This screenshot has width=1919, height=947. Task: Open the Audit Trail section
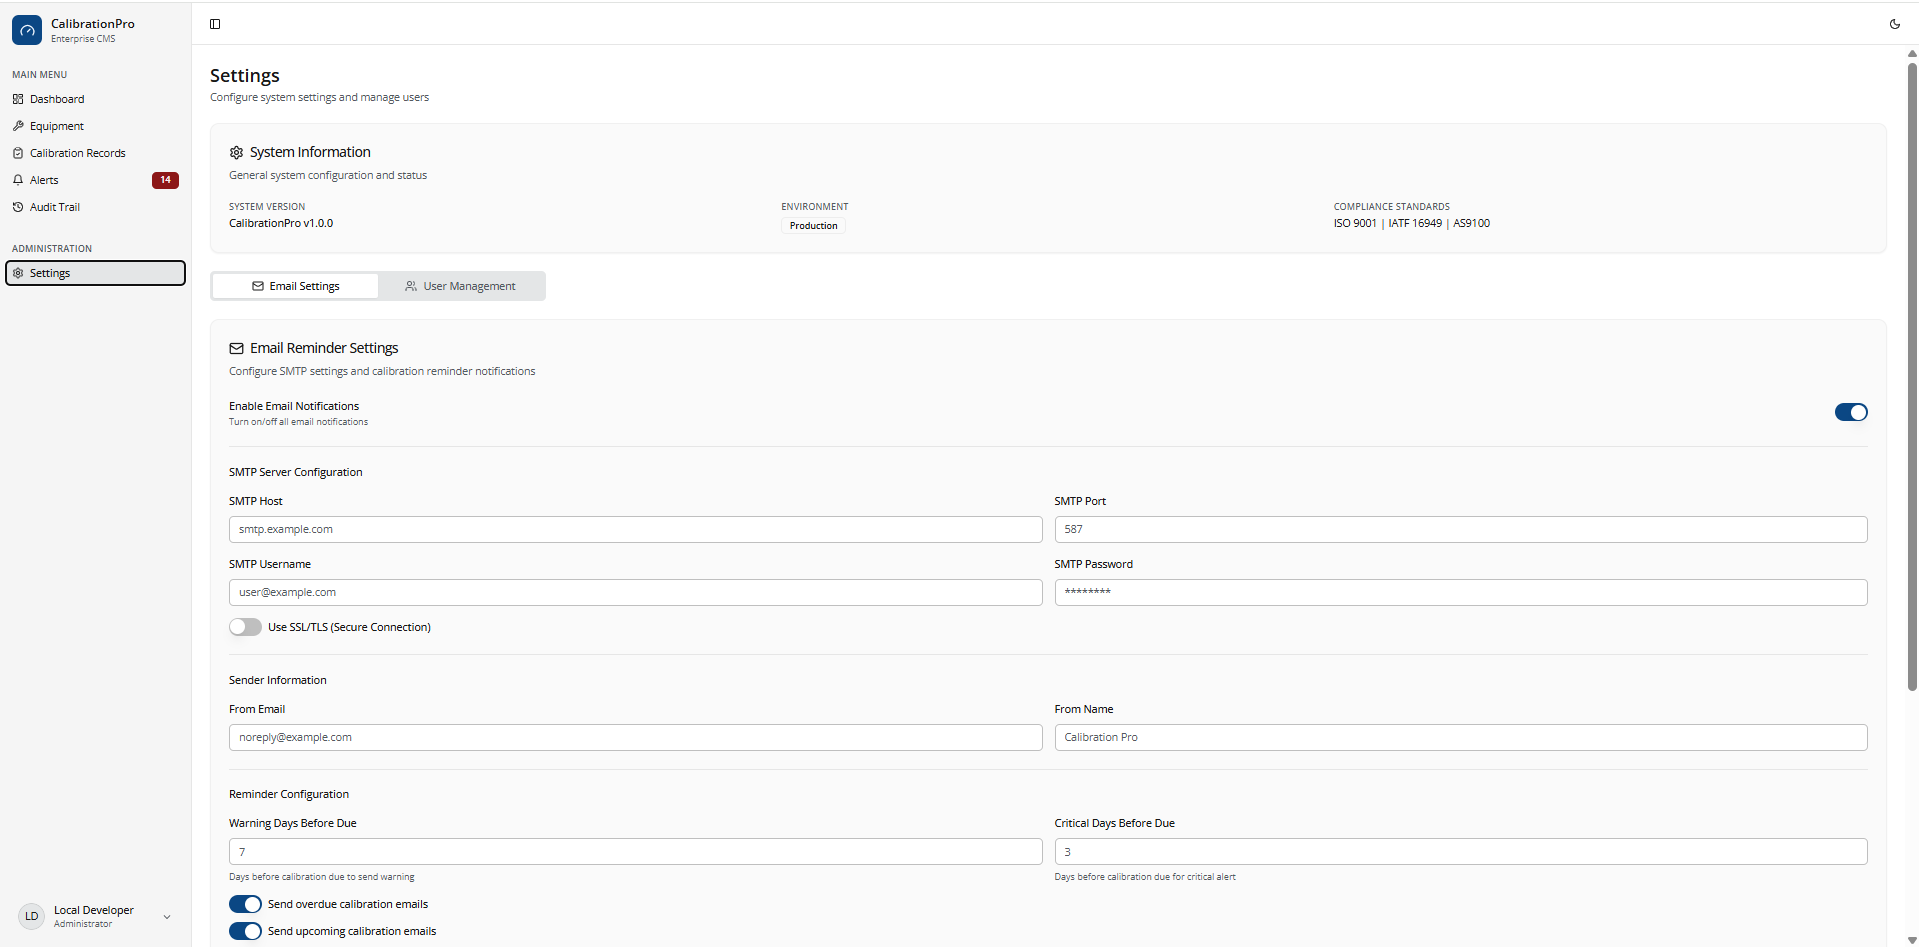click(x=54, y=207)
